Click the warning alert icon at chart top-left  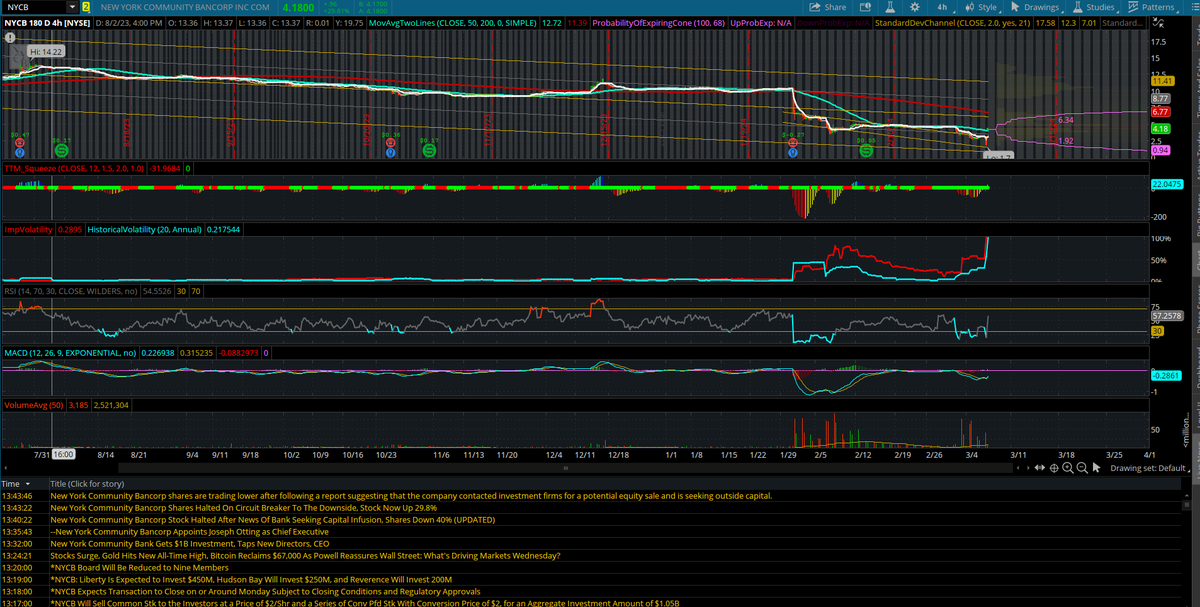click(x=10, y=37)
